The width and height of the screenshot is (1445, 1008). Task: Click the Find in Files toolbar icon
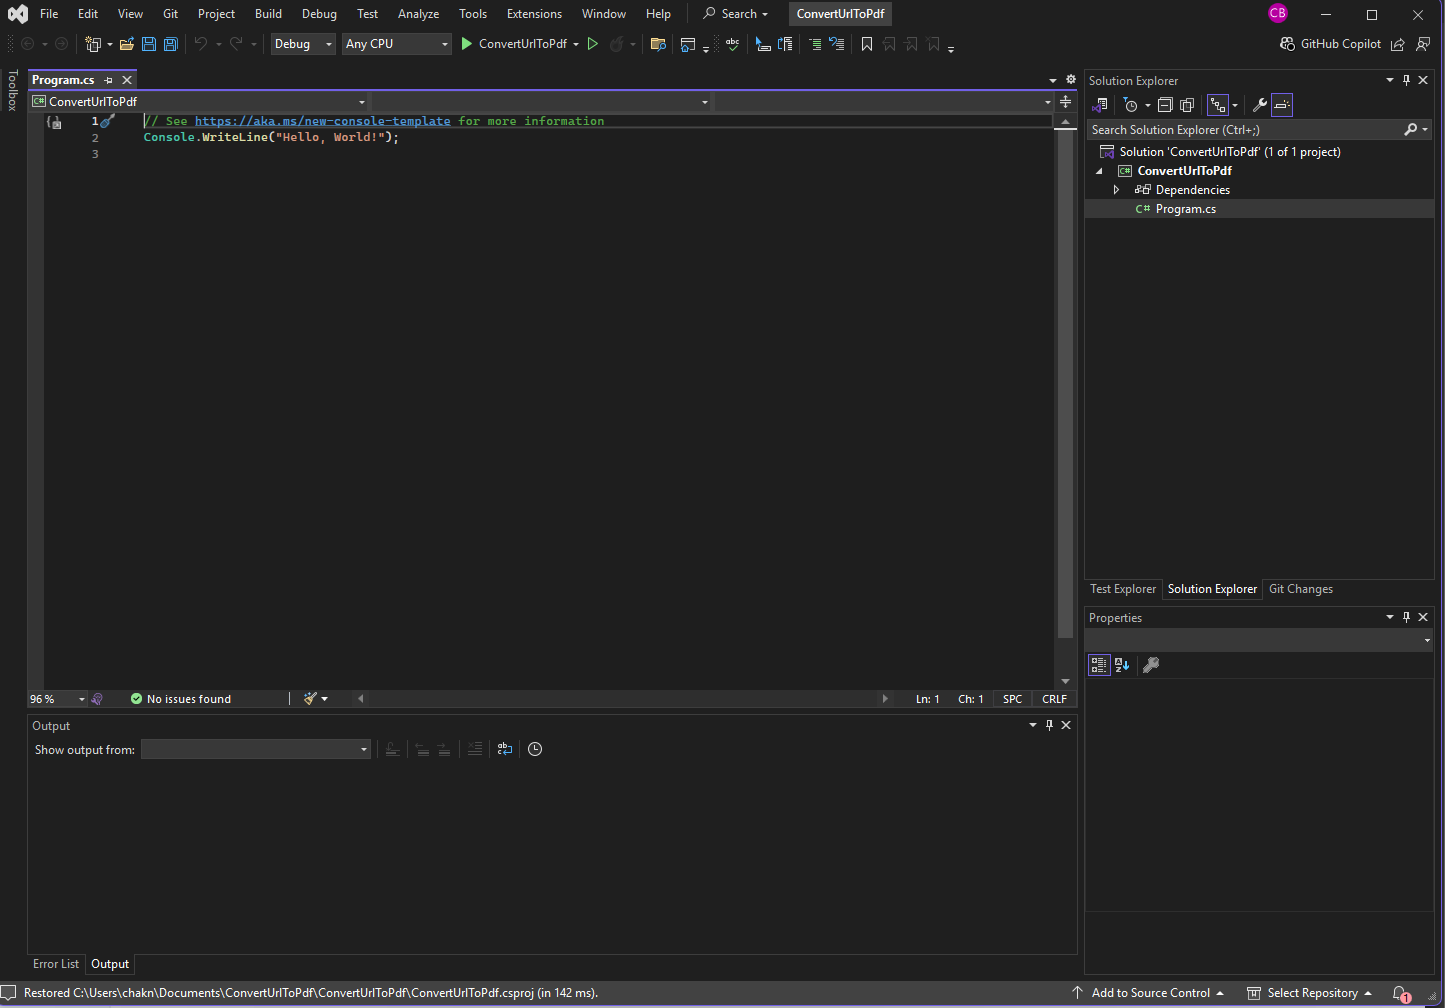658,44
